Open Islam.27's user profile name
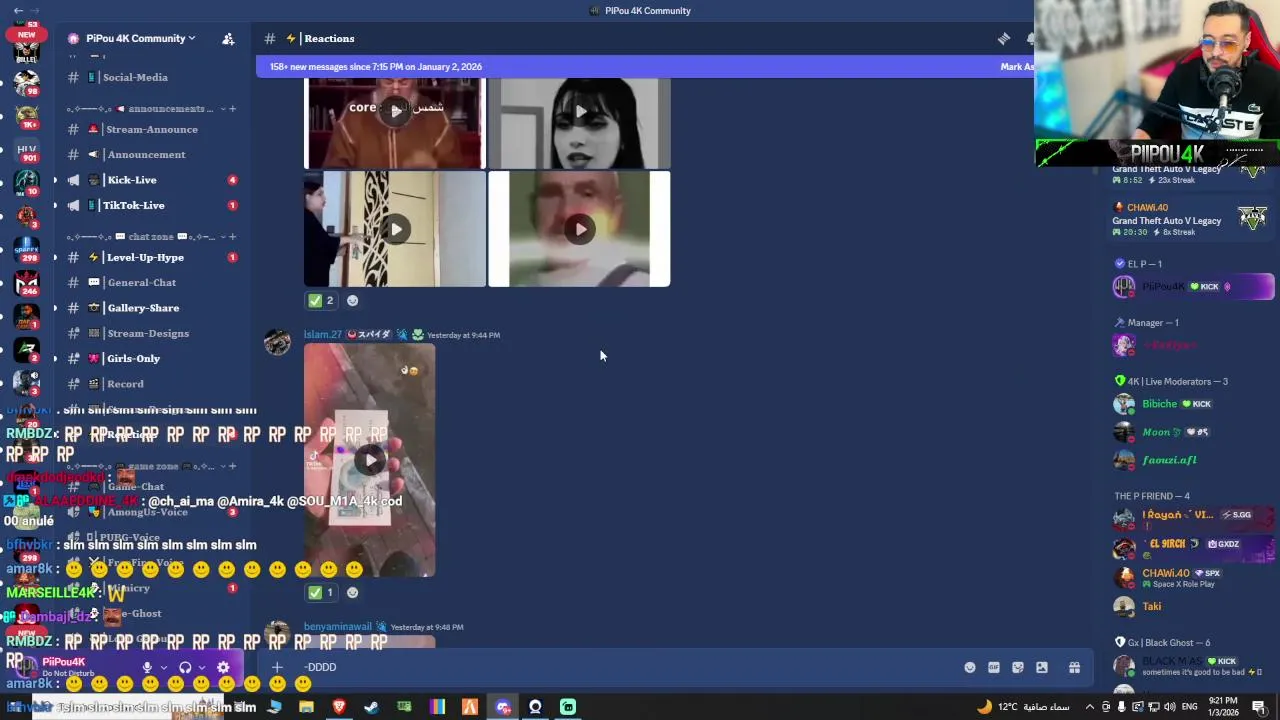This screenshot has height=720, width=1280. pyautogui.click(x=323, y=335)
